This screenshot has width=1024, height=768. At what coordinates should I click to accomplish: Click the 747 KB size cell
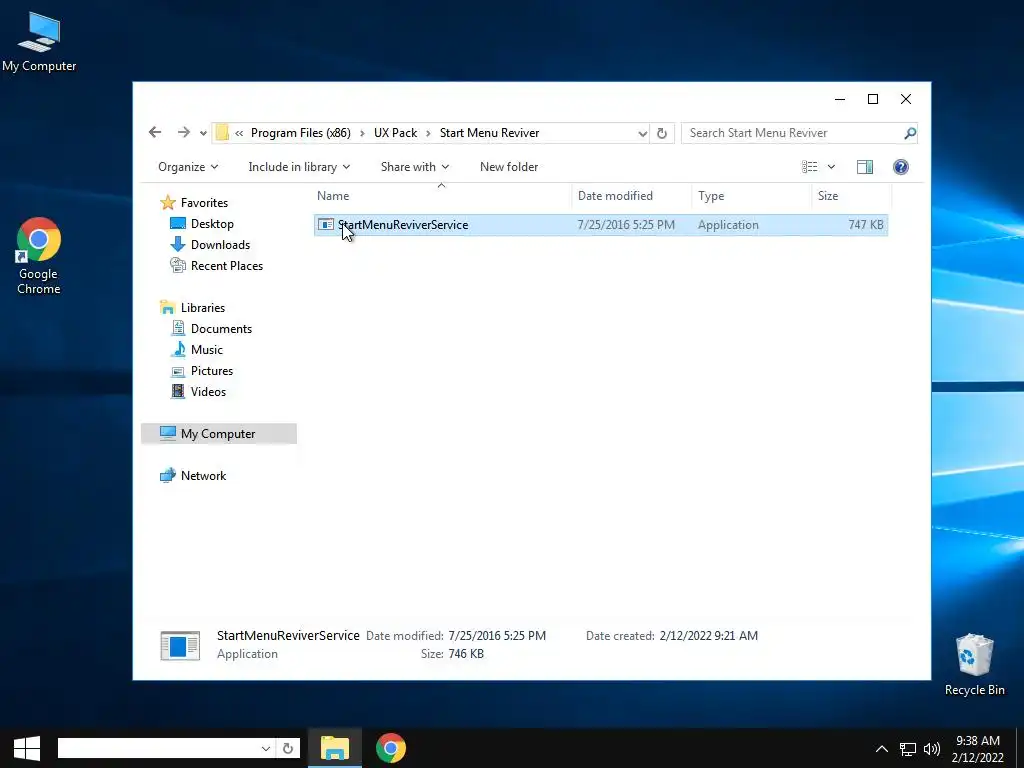coord(865,225)
